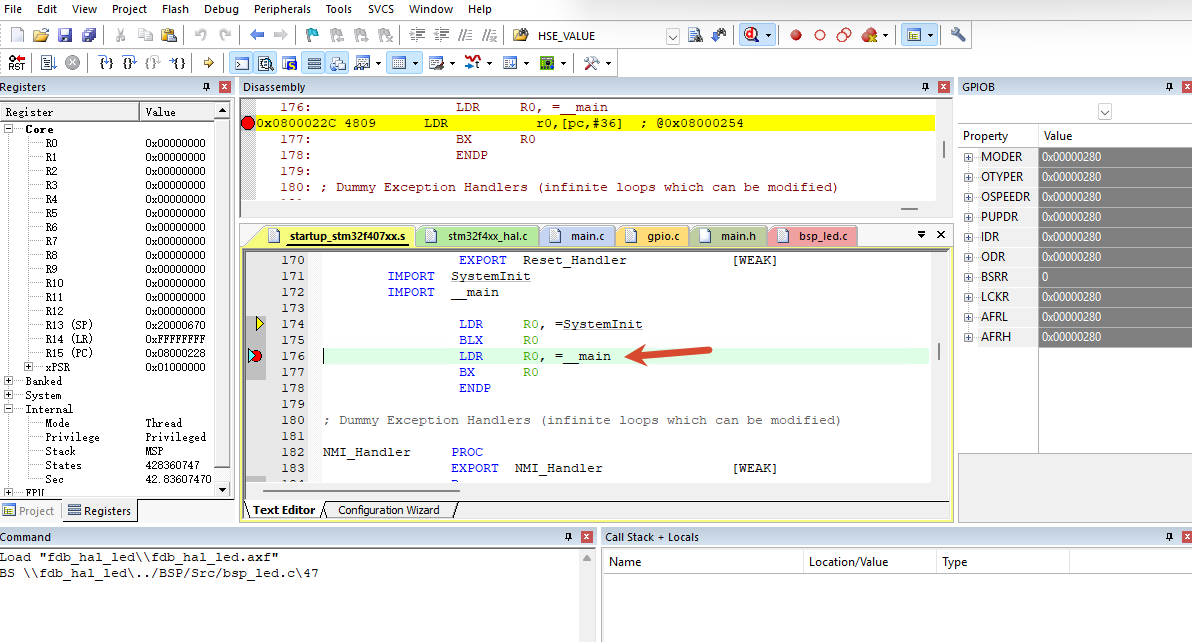The height and width of the screenshot is (642, 1192).
Task: Save all files with multi-disk icon
Action: coord(89,35)
